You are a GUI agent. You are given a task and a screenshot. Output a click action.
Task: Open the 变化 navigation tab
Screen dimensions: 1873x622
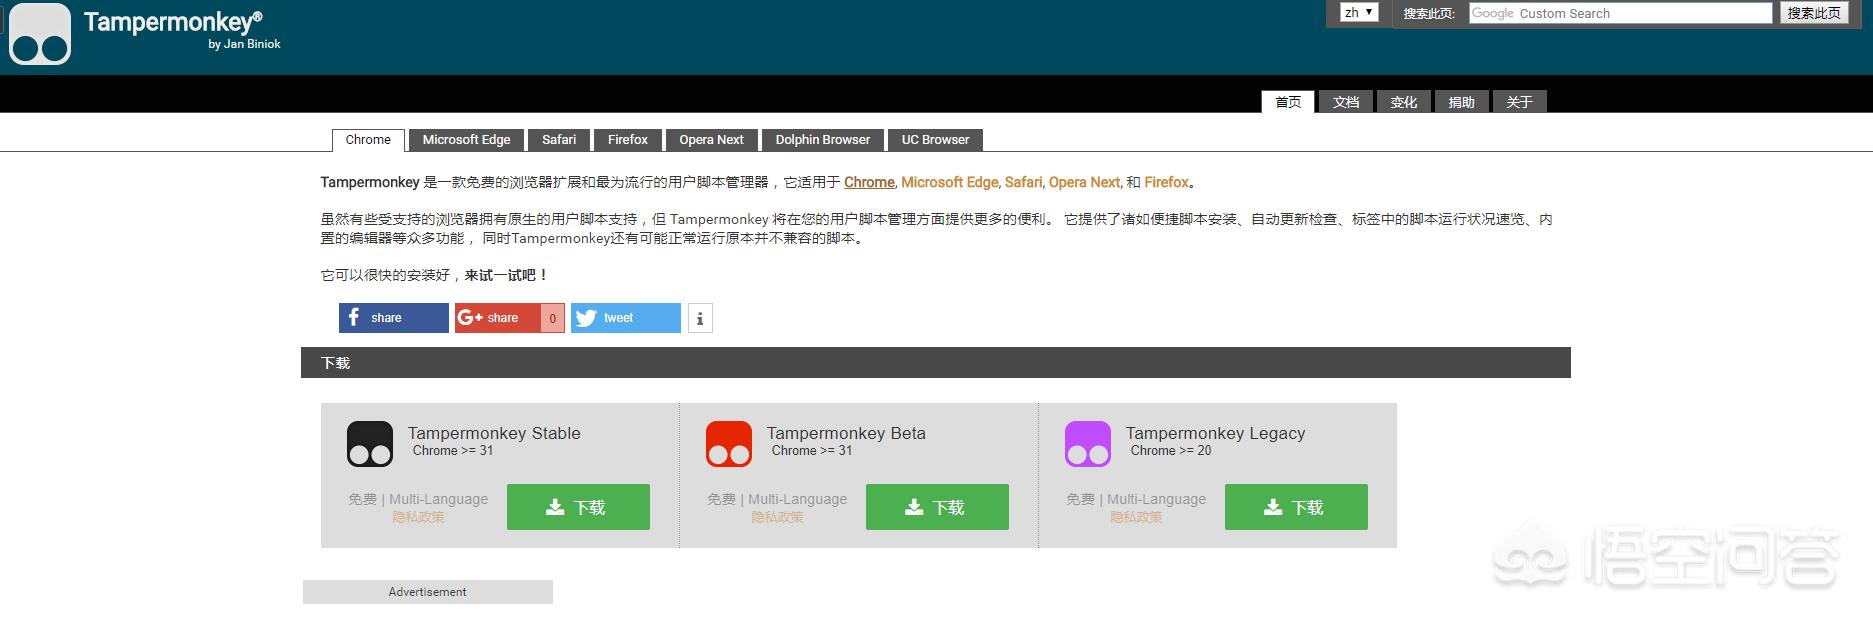point(1404,102)
